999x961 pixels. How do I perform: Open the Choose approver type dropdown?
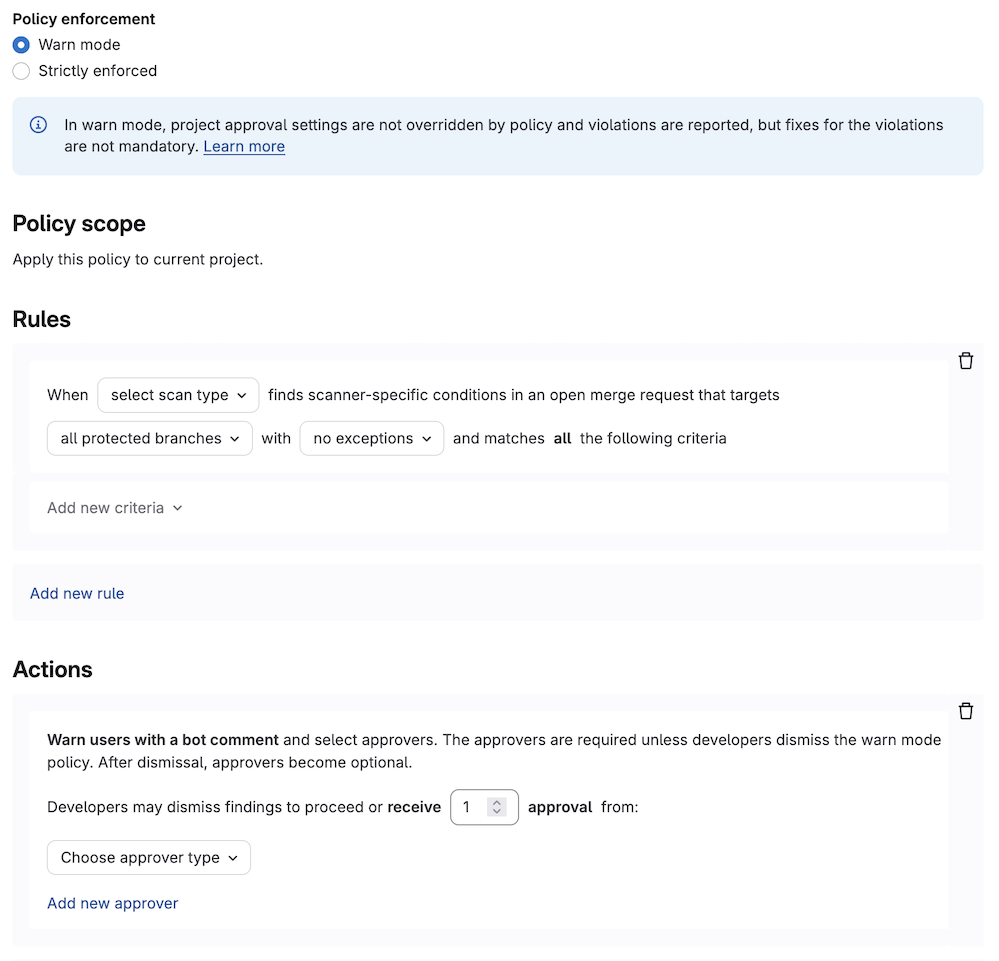(148, 857)
